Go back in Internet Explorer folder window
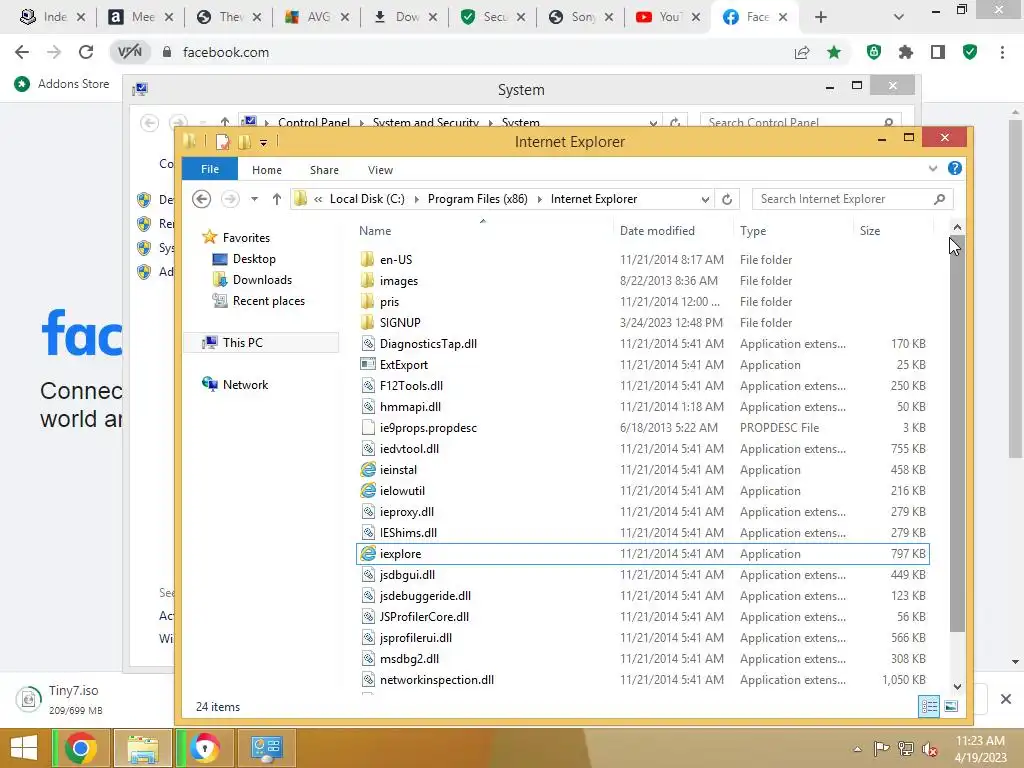The width and height of the screenshot is (1024, 768). point(202,199)
